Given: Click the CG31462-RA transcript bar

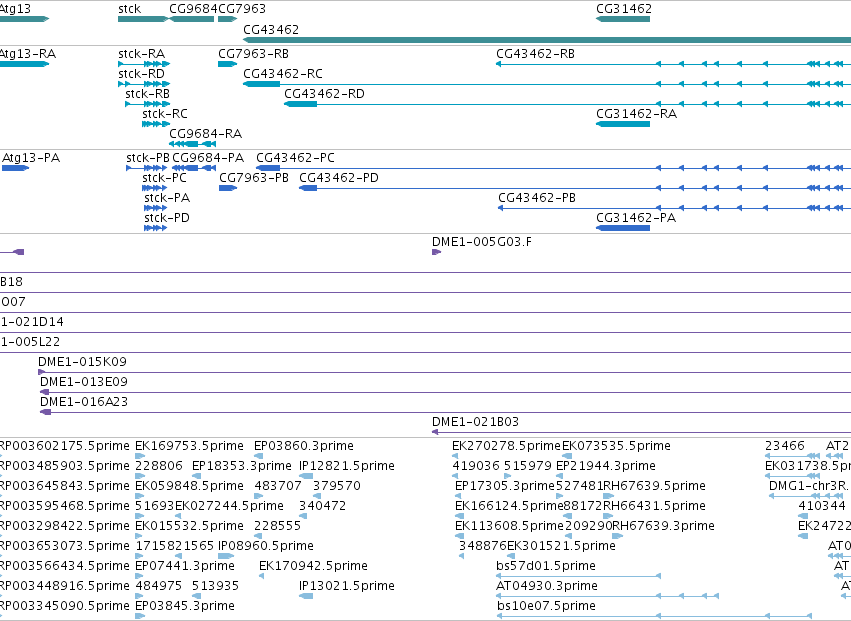Looking at the screenshot, I should [623, 124].
